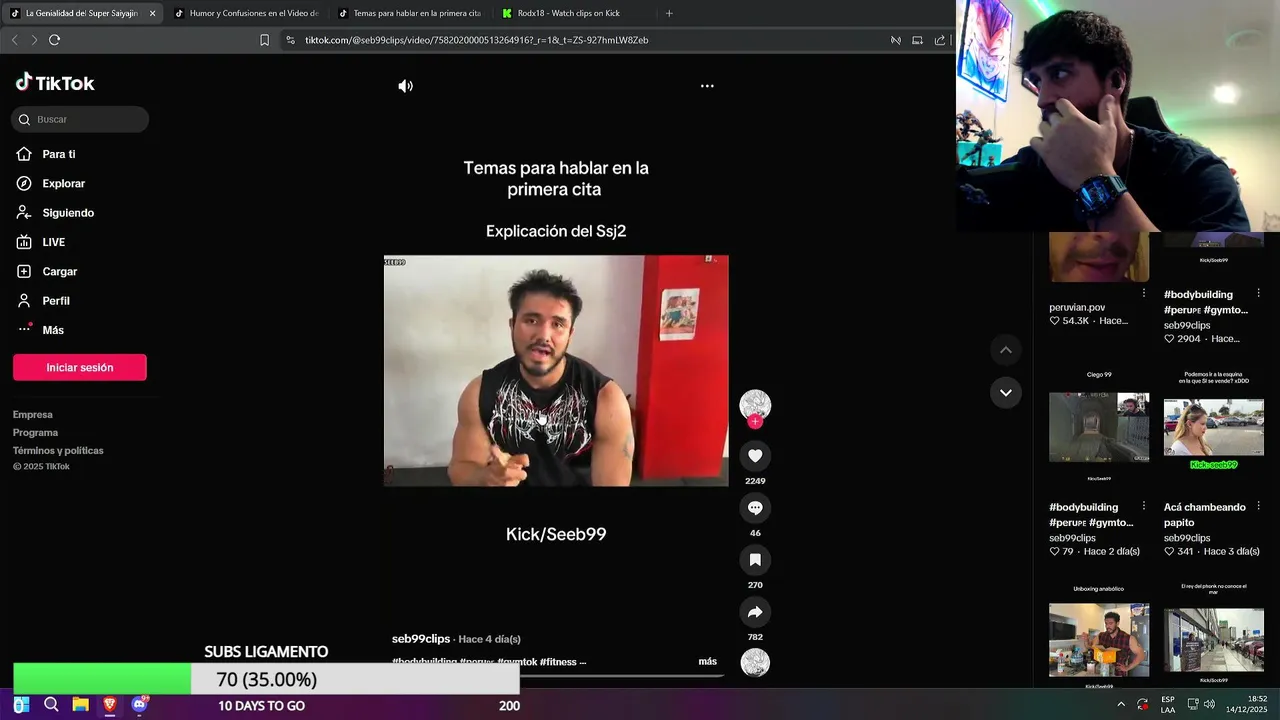Bookmark this page in address bar
Image resolution: width=1280 pixels, height=720 pixels.
pos(264,40)
